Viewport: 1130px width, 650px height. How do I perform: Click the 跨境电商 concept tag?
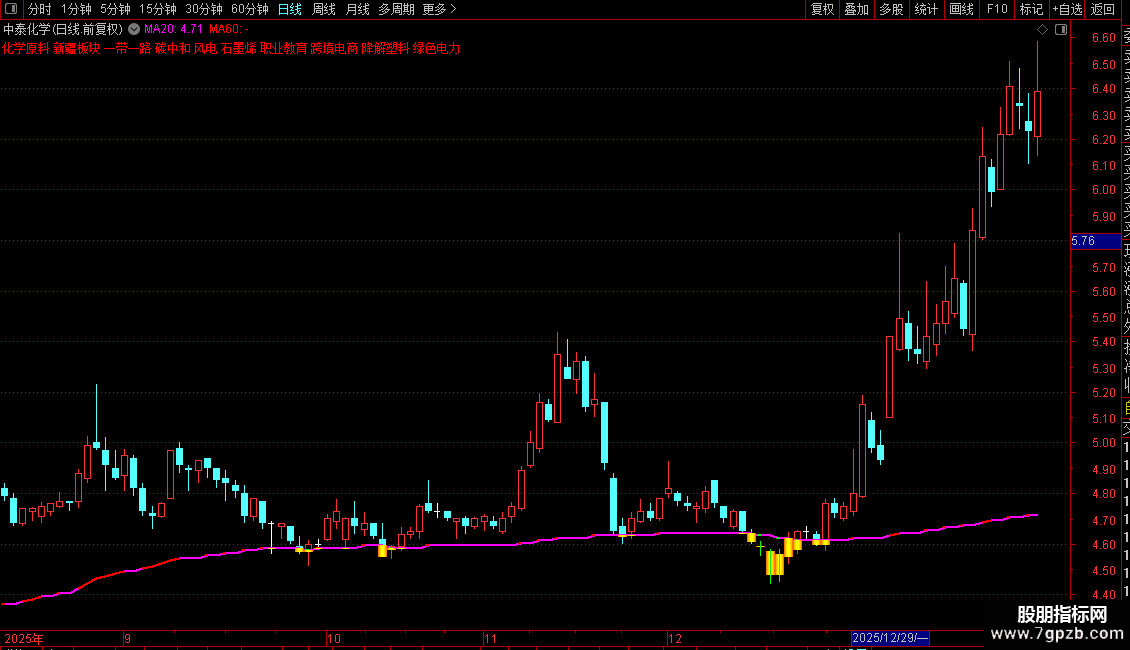point(334,48)
